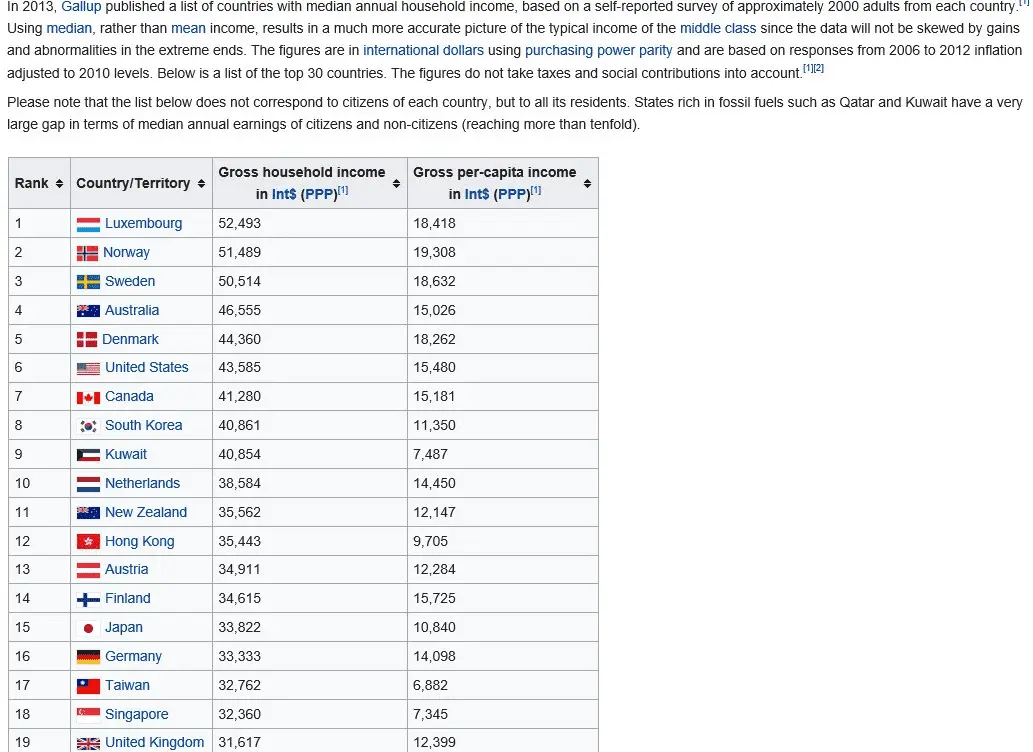
Task: Click the Luxembourg flag icon
Action: [88, 224]
